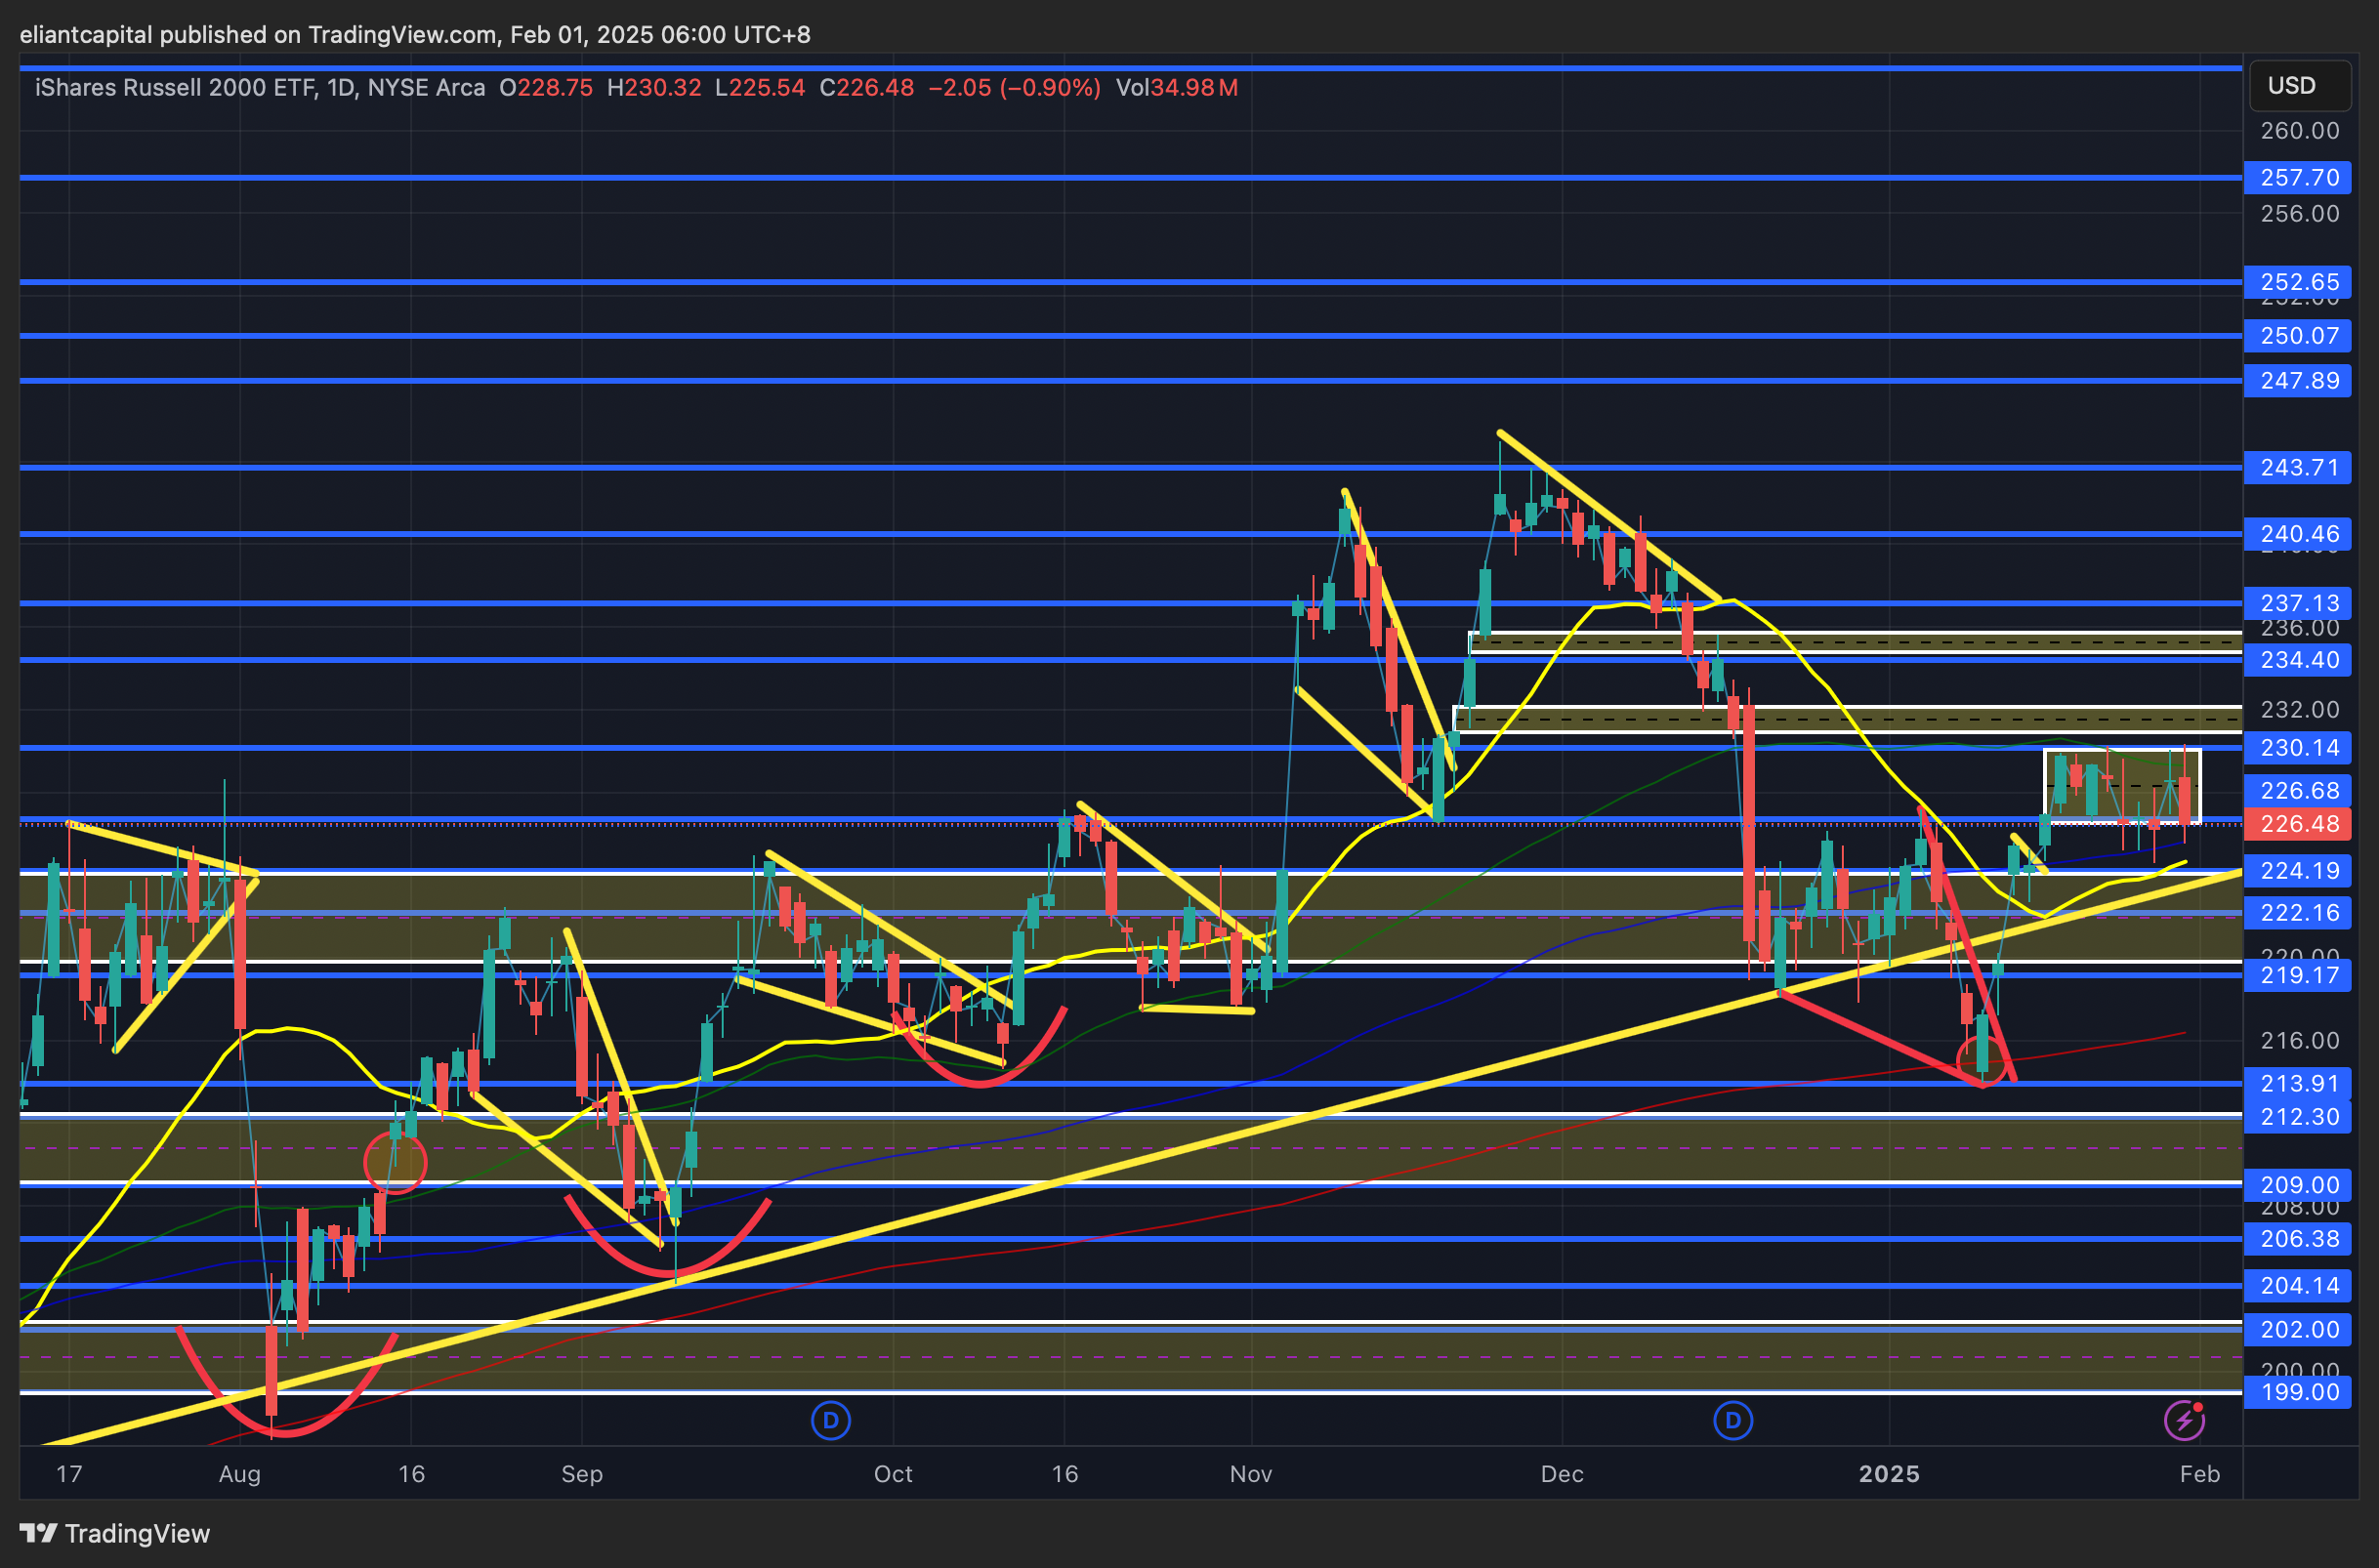This screenshot has width=2379, height=1568.
Task: Click the 2025 label on the time axis
Action: point(1888,1474)
